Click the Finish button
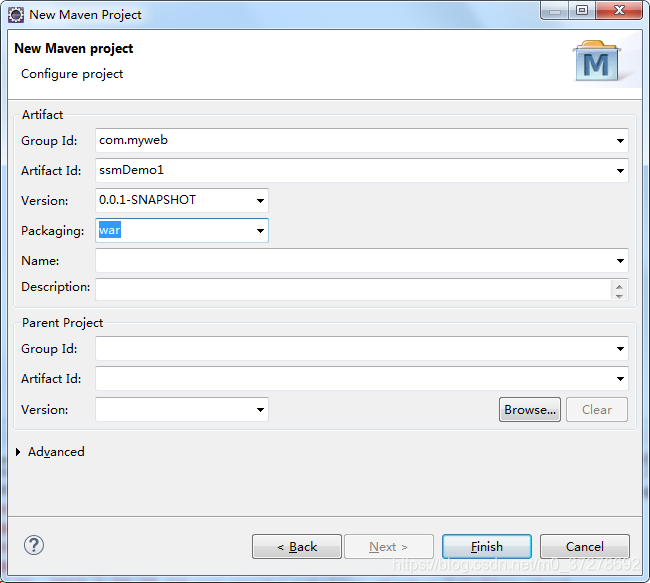This screenshot has width=650, height=583. coord(487,547)
